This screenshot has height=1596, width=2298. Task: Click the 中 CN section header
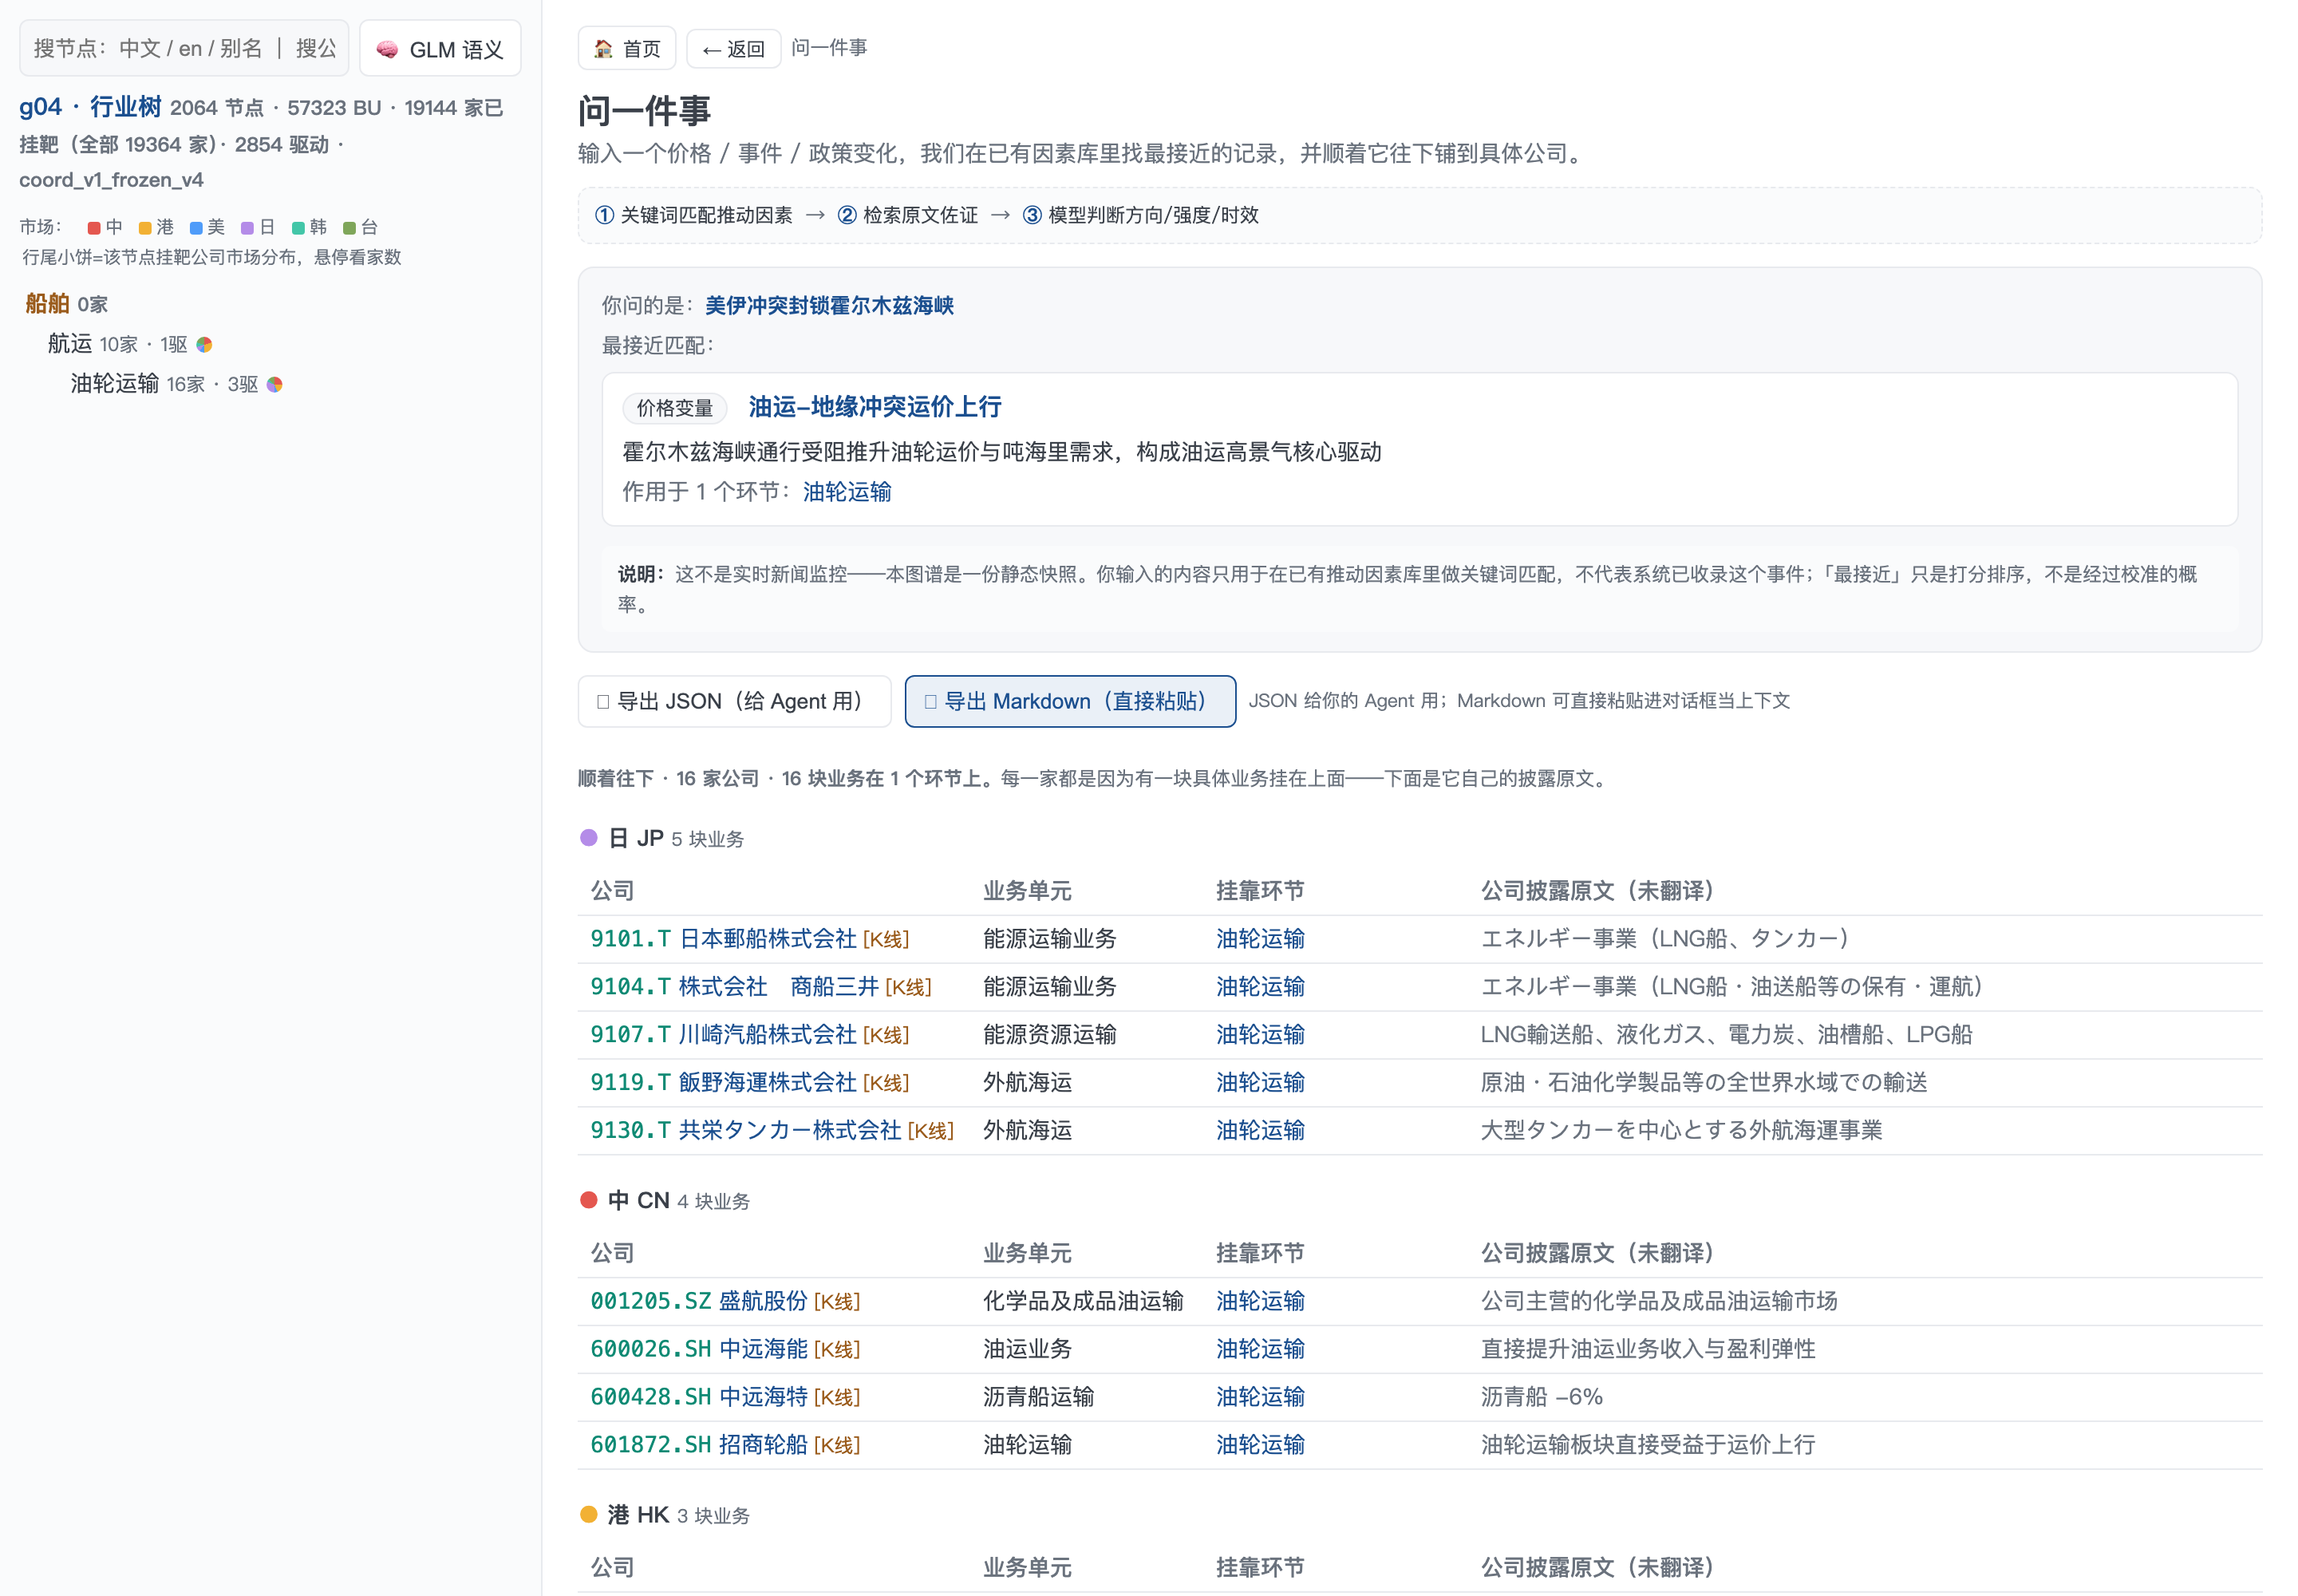point(638,1201)
